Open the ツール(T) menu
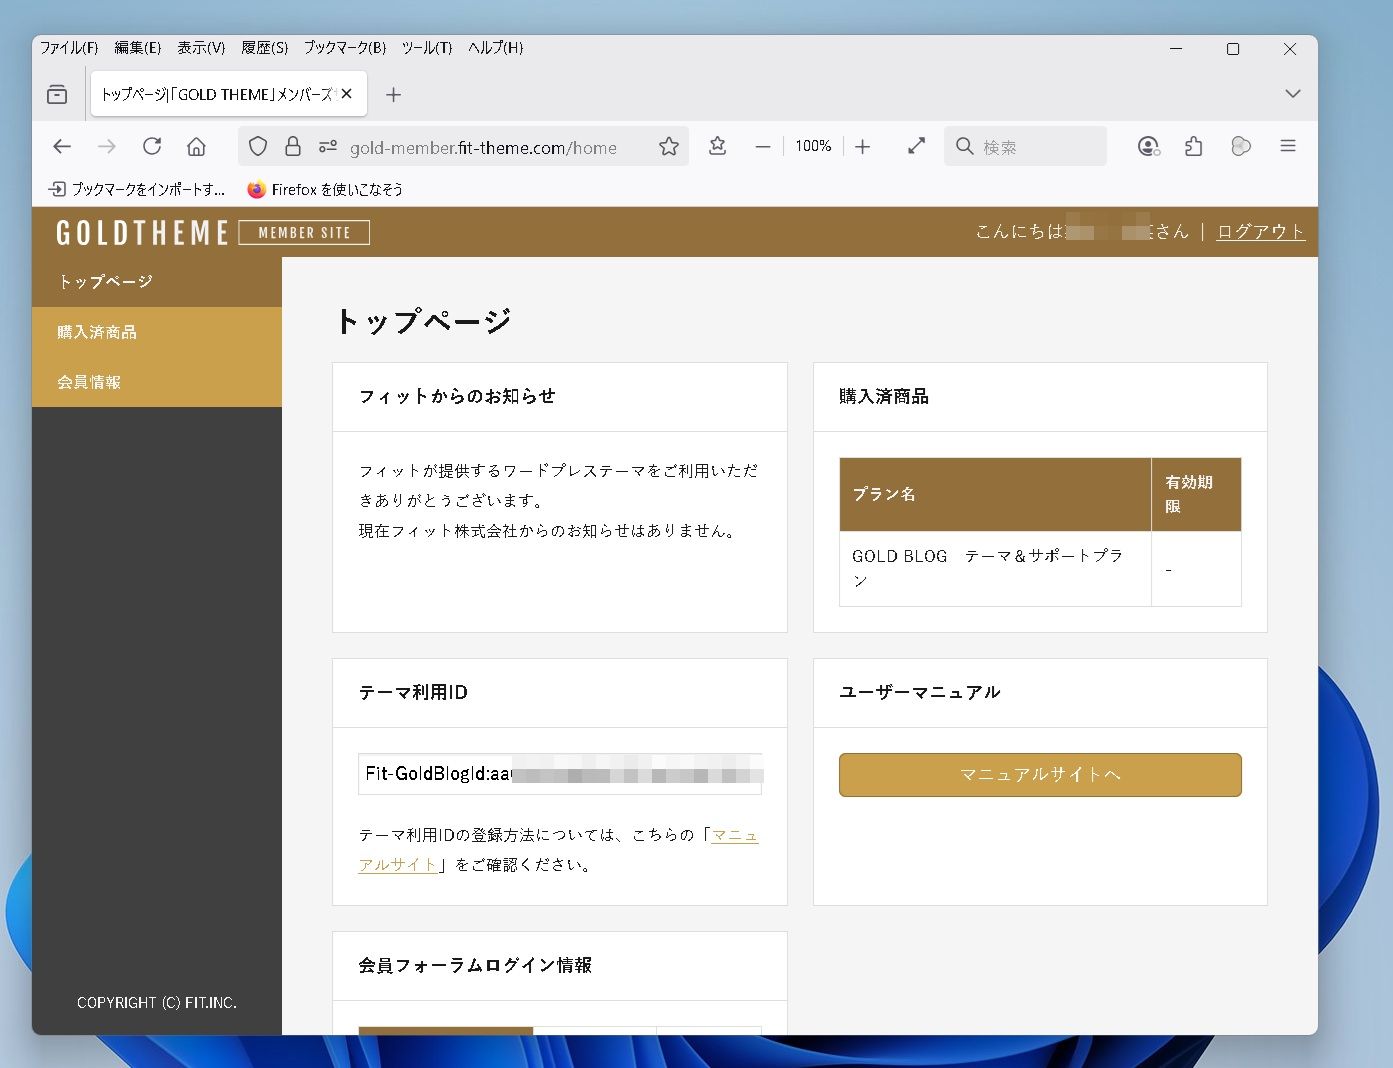This screenshot has height=1068, width=1393. coord(427,48)
